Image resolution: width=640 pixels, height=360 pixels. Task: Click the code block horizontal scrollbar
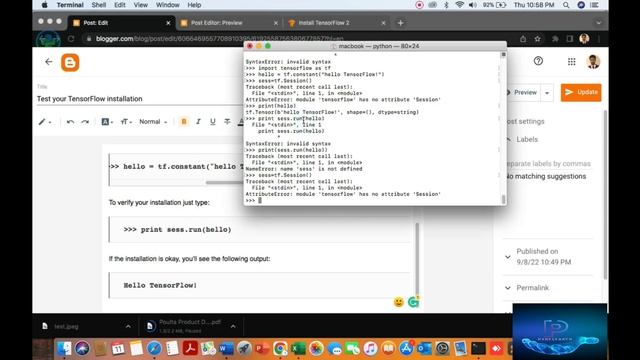pos(224,182)
